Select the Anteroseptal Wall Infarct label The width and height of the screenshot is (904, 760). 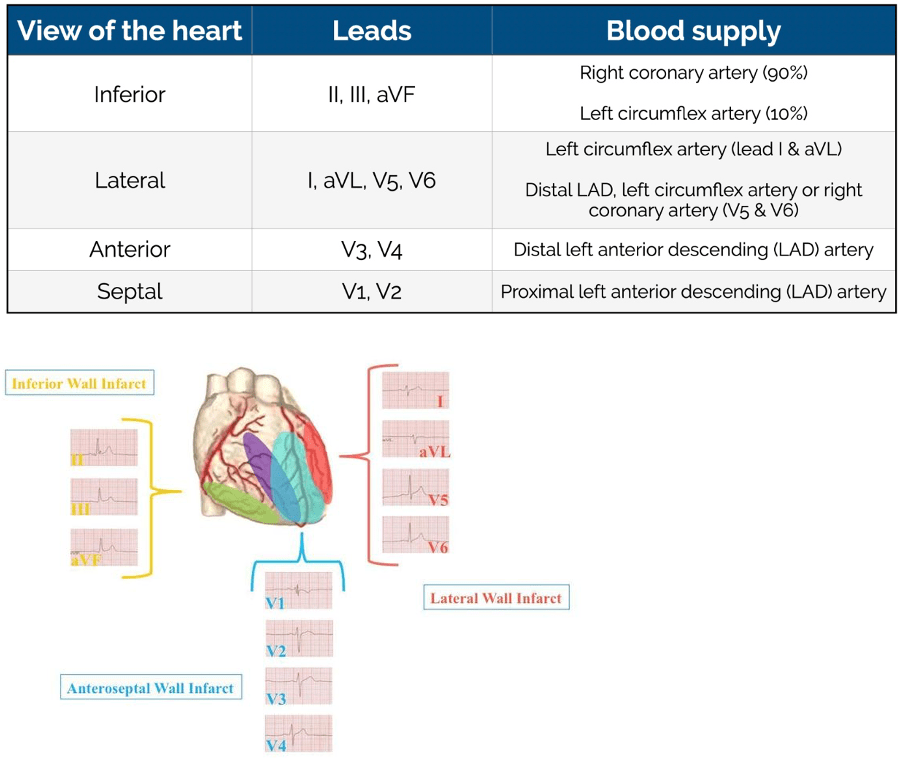[150, 688]
